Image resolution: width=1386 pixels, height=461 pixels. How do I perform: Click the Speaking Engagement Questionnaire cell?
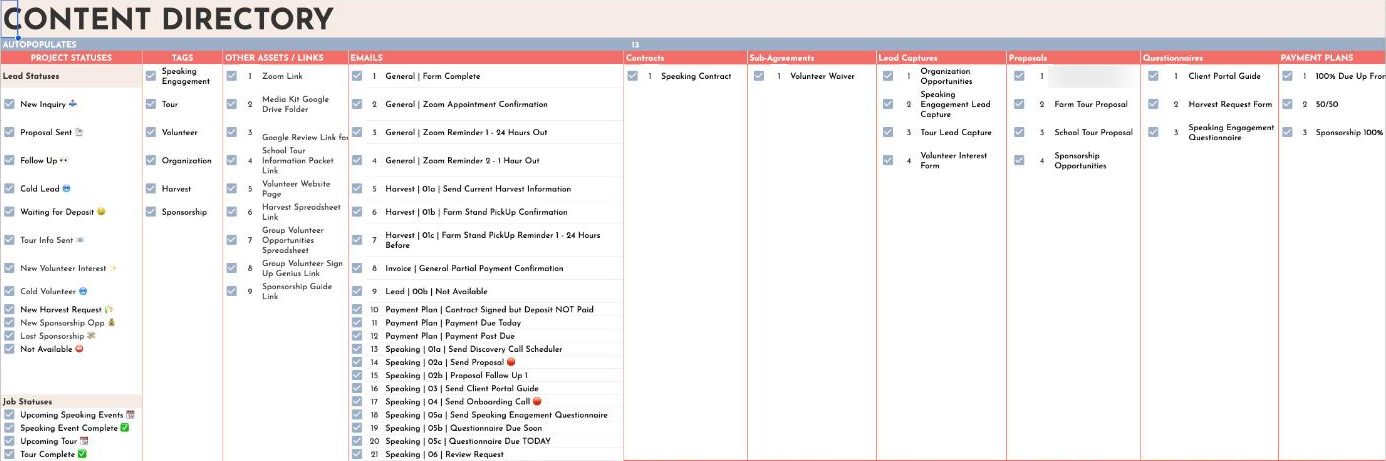pos(1231,132)
